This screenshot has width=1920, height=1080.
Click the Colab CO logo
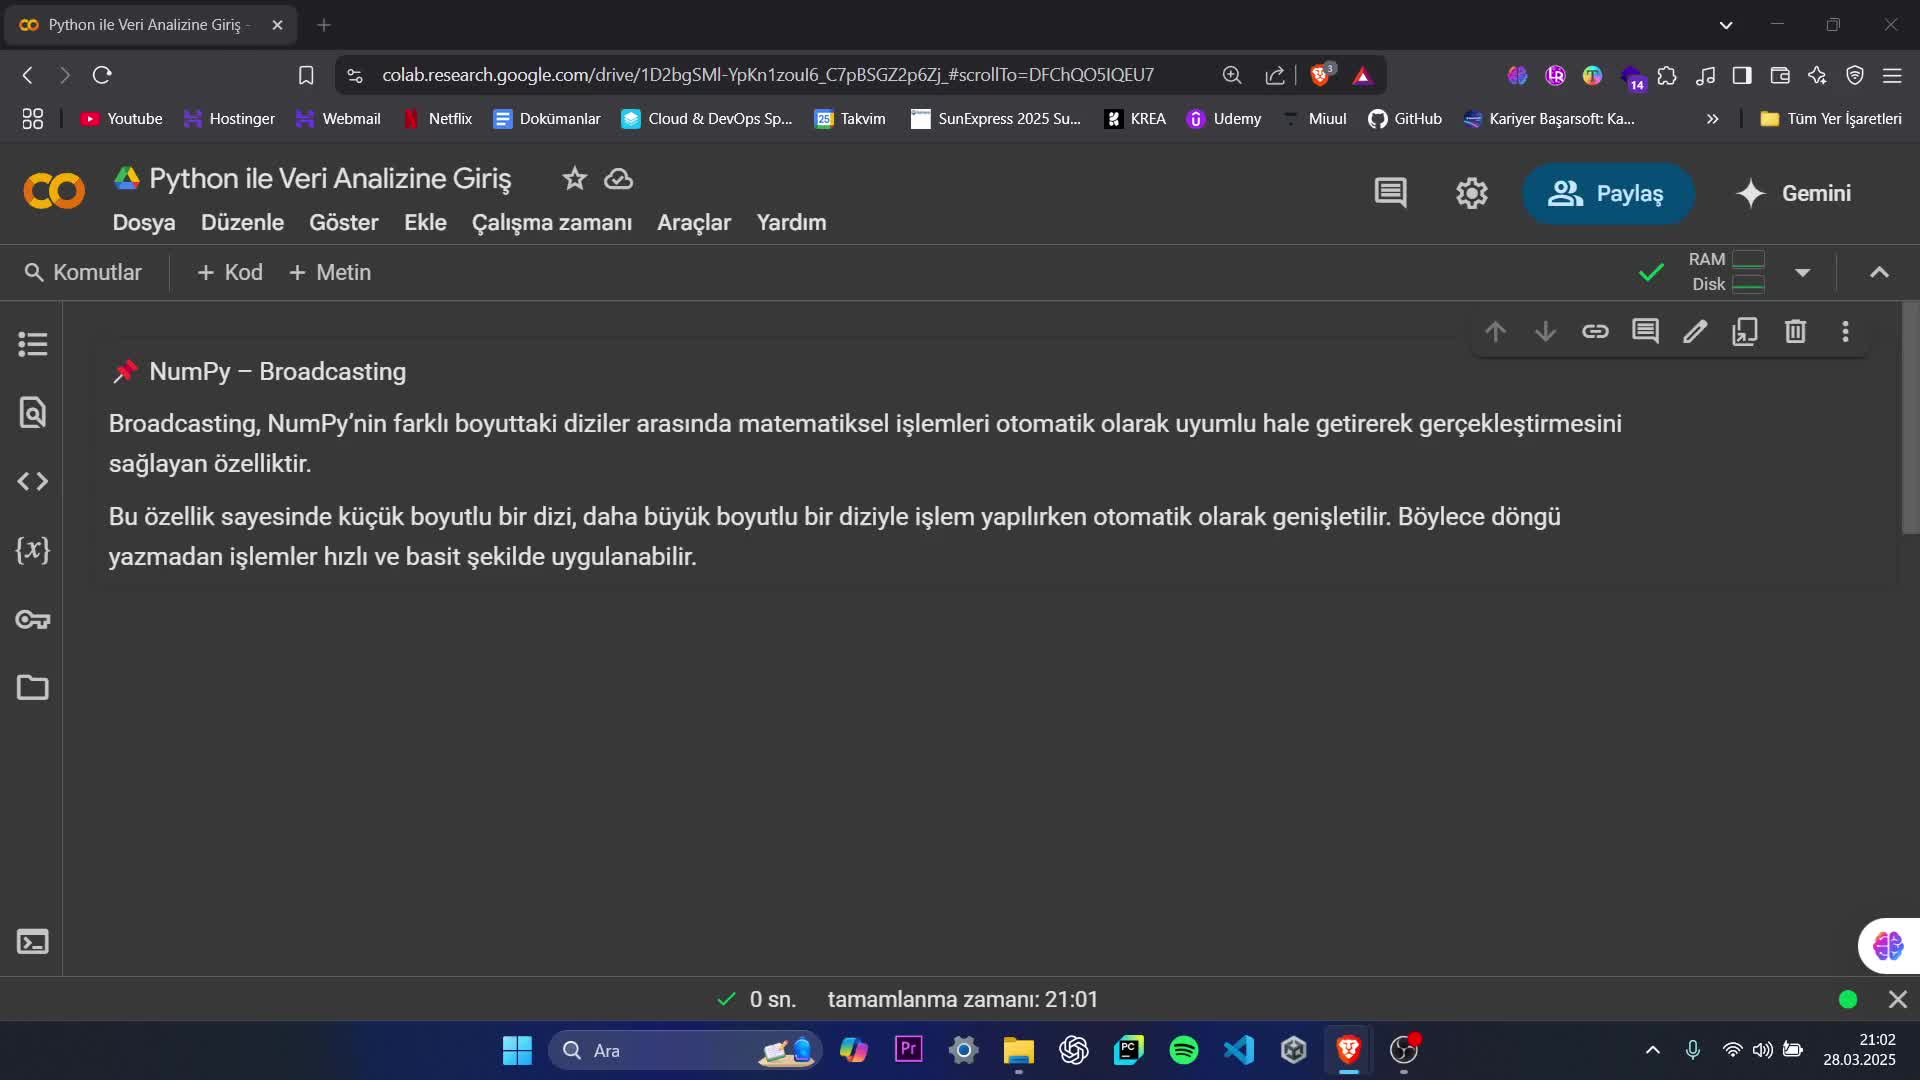coord(54,191)
